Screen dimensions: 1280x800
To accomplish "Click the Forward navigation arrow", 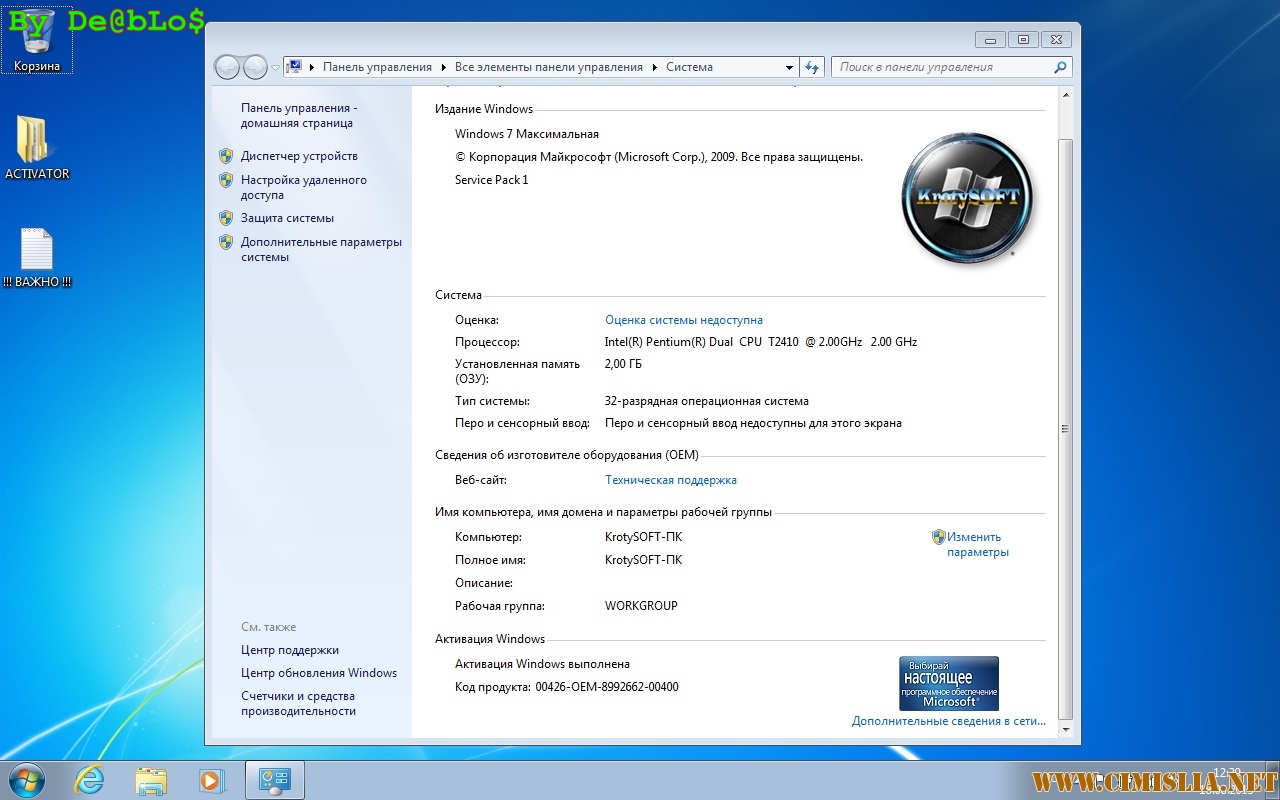I will 255,67.
